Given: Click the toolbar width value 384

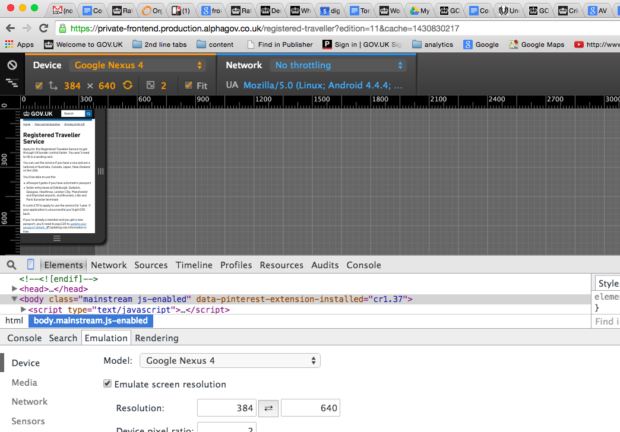Looking at the screenshot, I should tap(72, 86).
